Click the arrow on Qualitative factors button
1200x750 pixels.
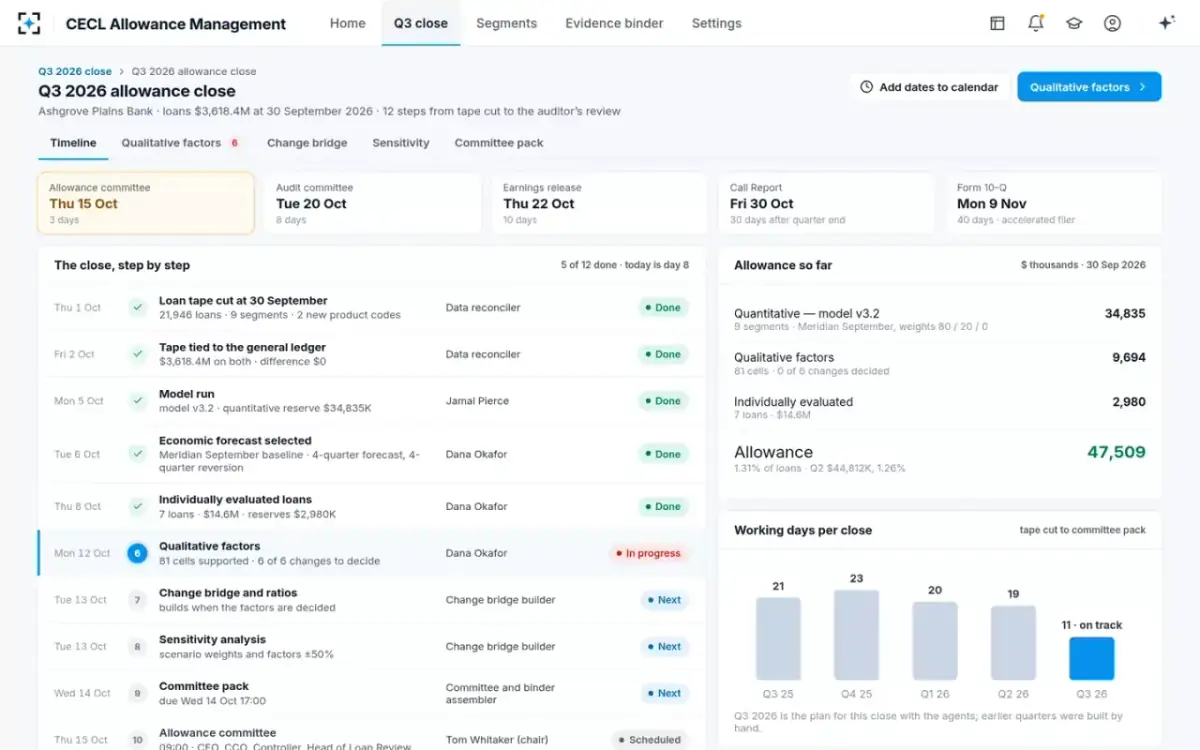1142,87
